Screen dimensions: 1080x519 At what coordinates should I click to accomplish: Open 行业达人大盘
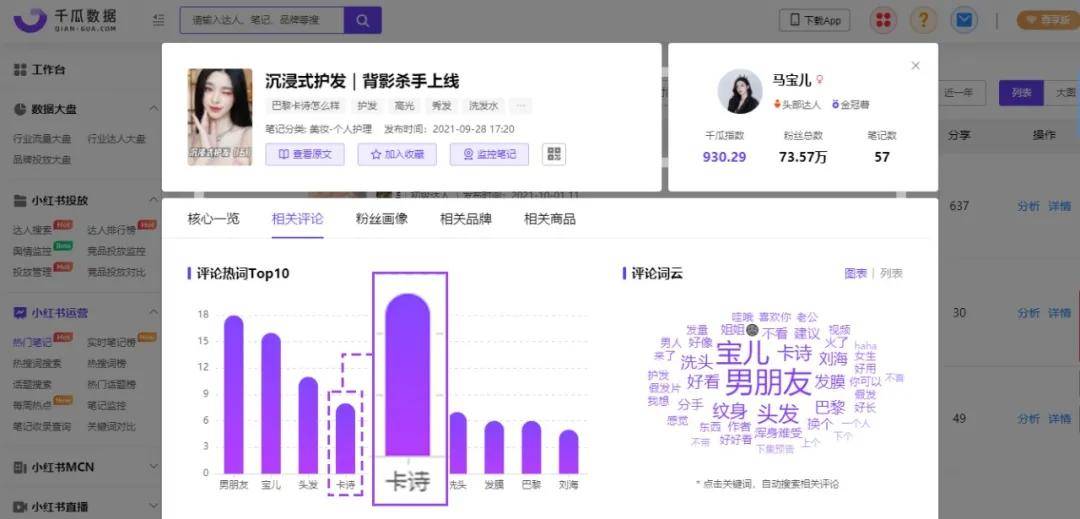(116, 138)
